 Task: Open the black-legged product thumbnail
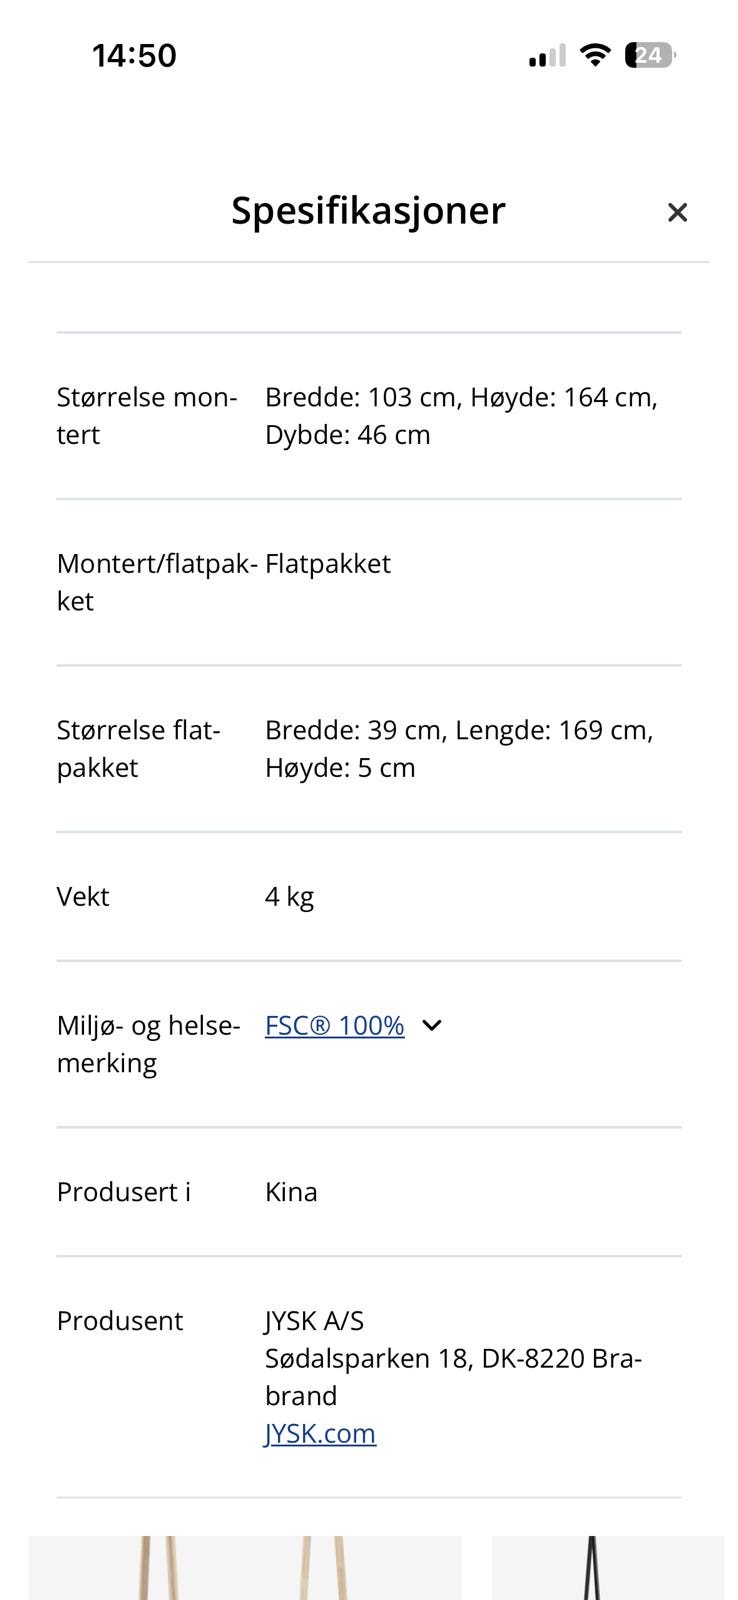coord(608,1567)
